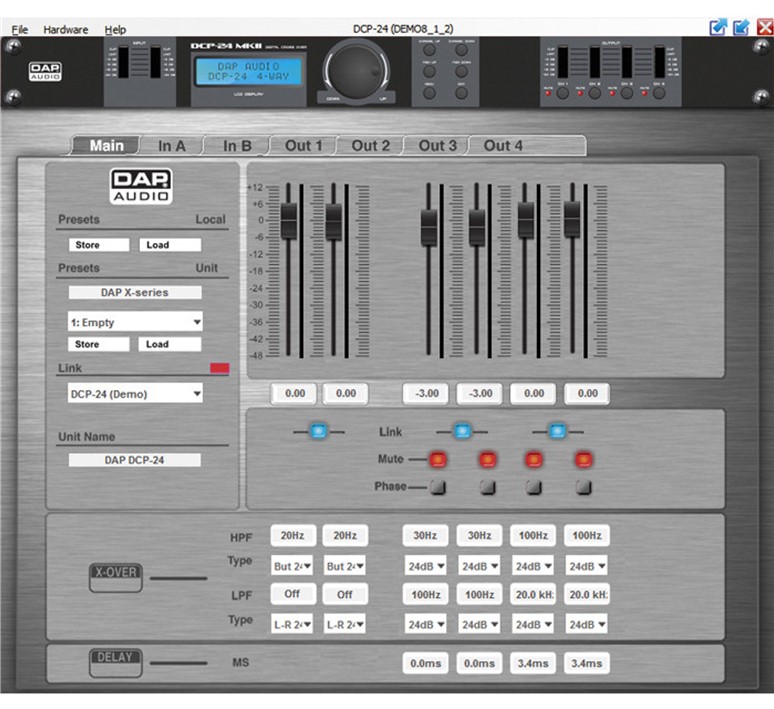Click the Out 4 gain fader
774x709 pixels.
pos(572,219)
